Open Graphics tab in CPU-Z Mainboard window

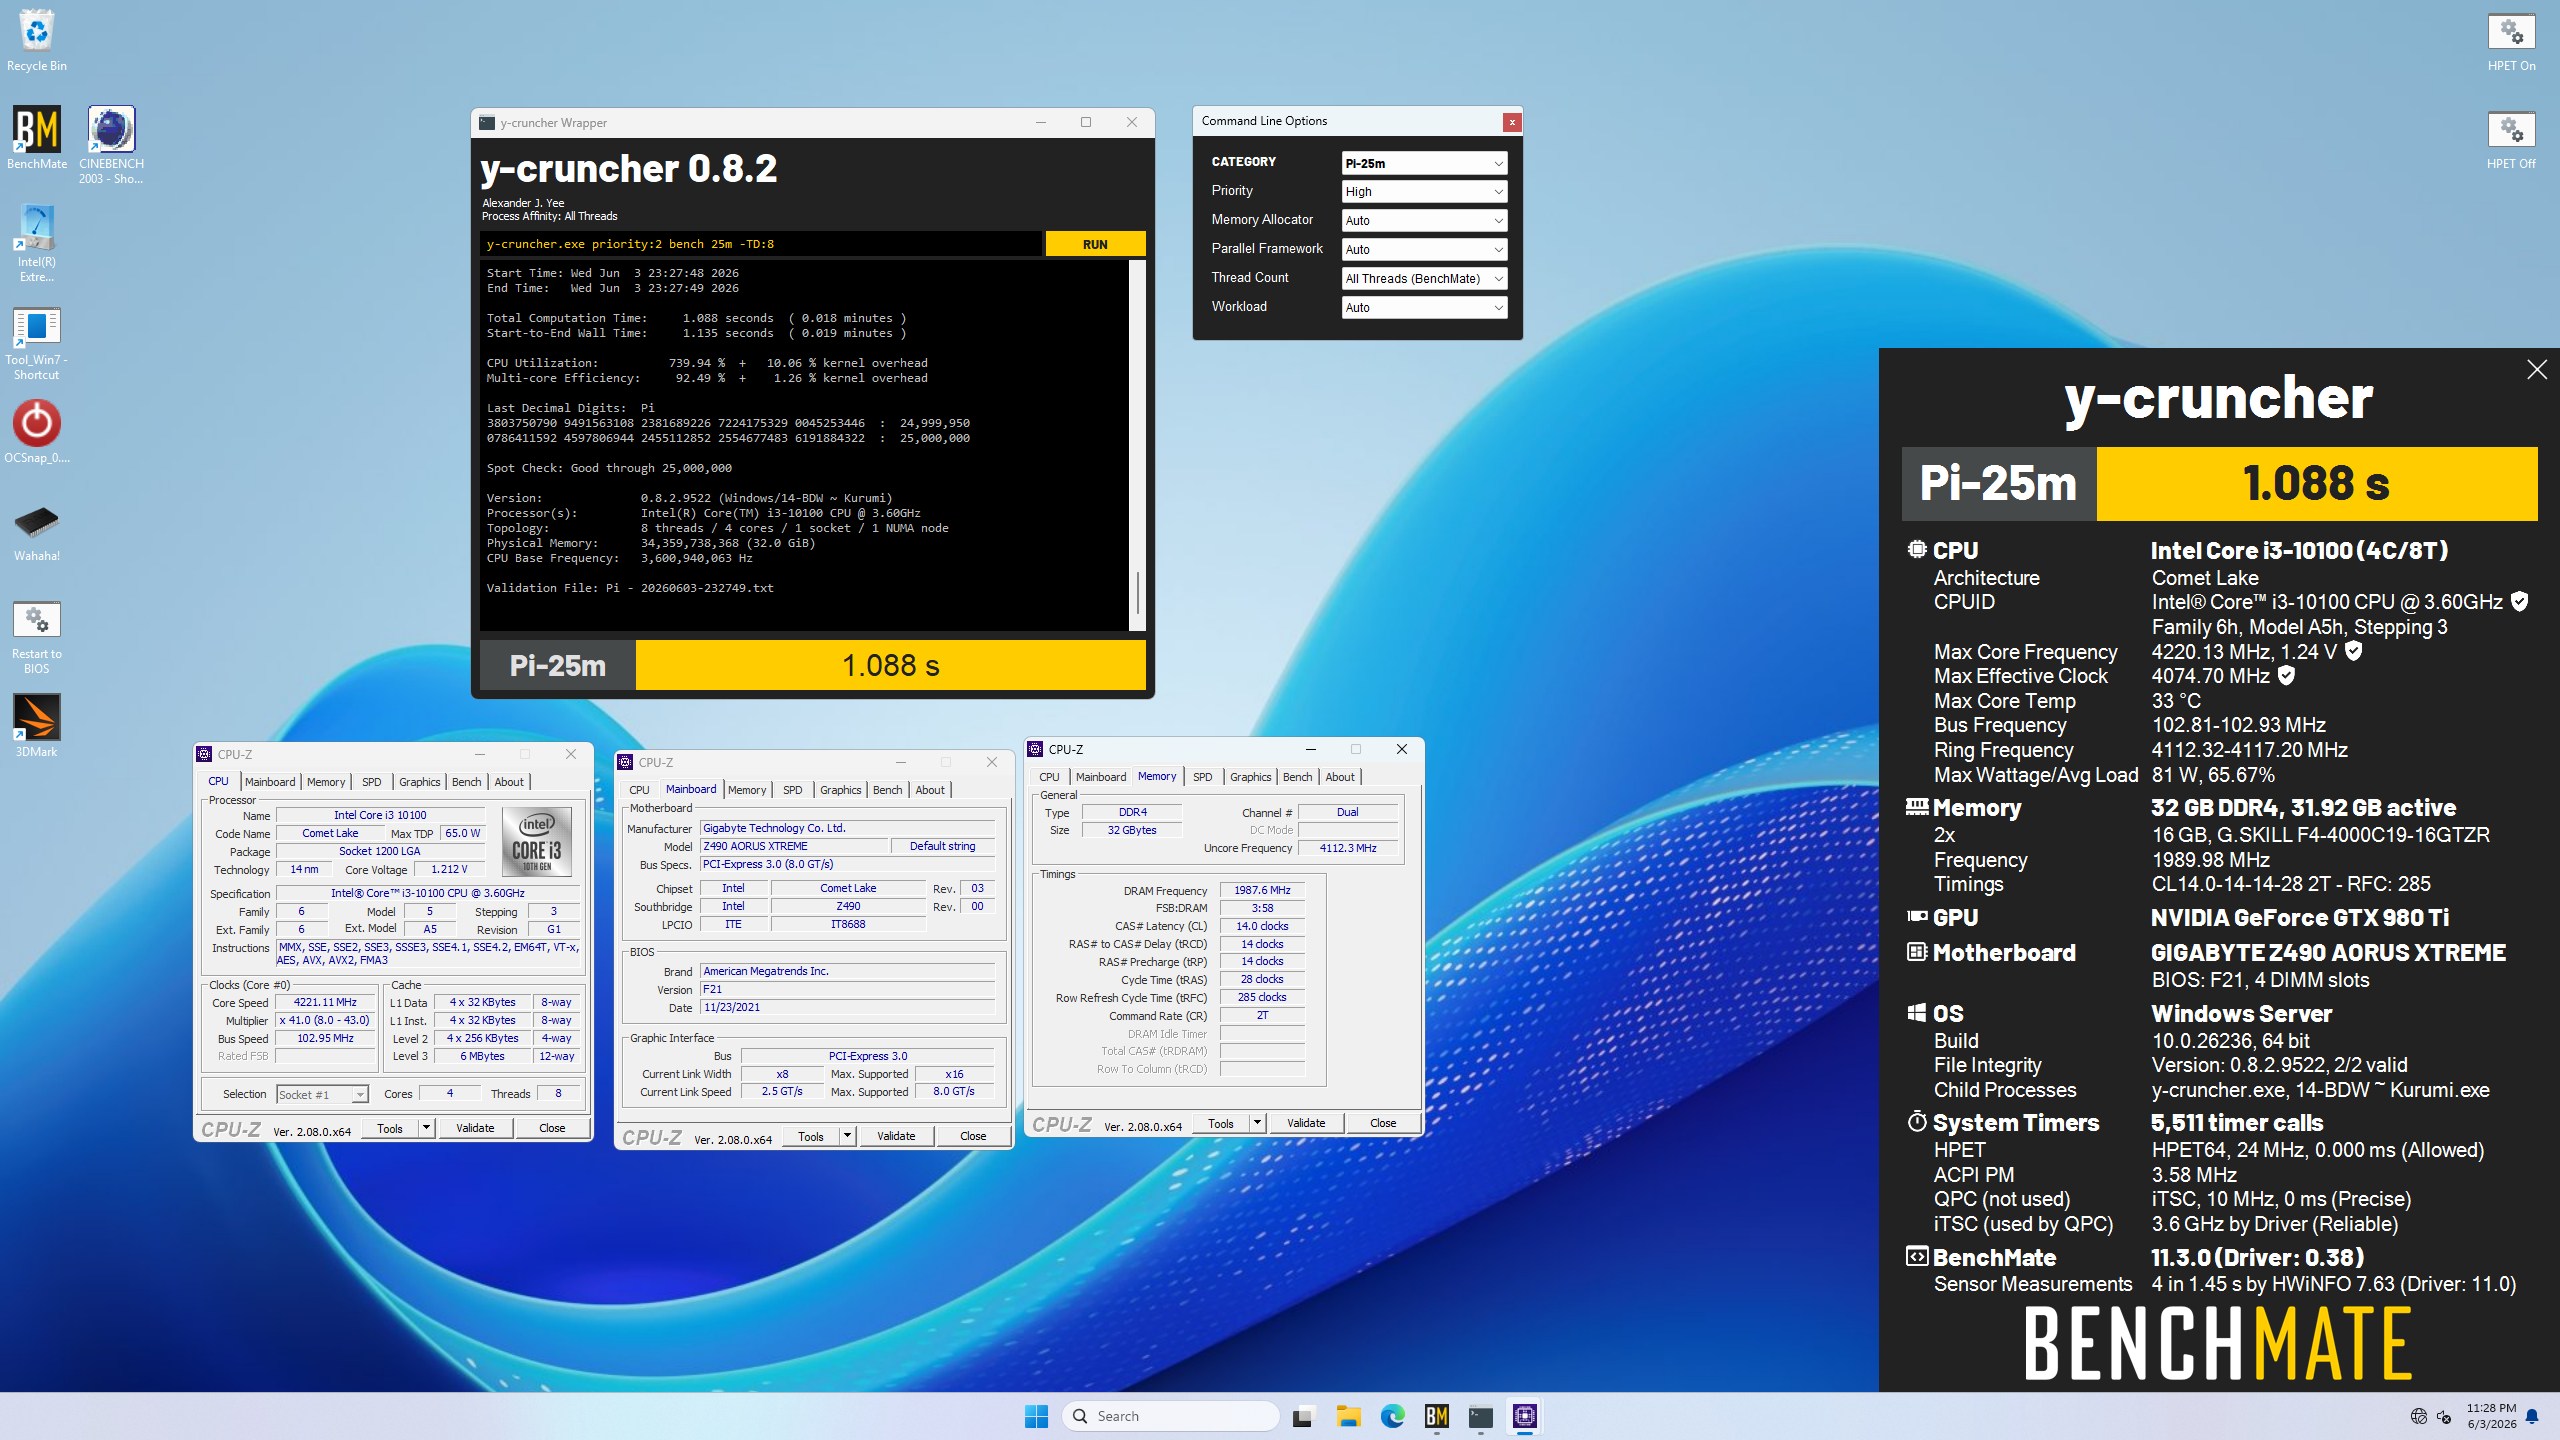tap(840, 790)
